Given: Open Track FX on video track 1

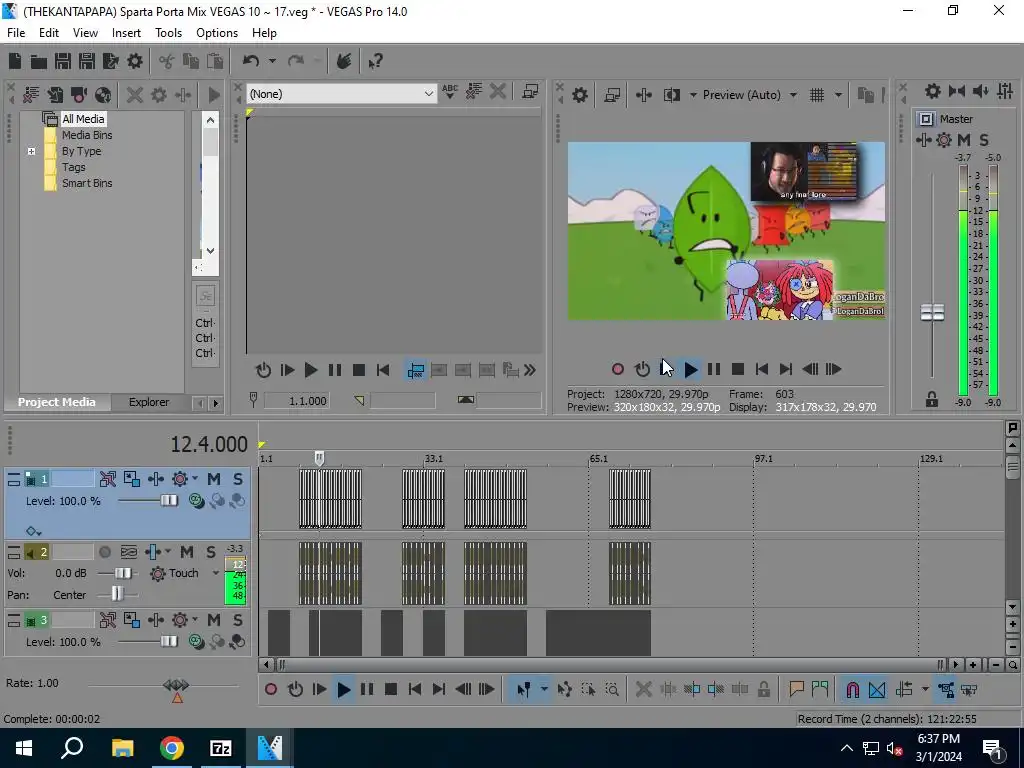Looking at the screenshot, I should click(x=180, y=479).
